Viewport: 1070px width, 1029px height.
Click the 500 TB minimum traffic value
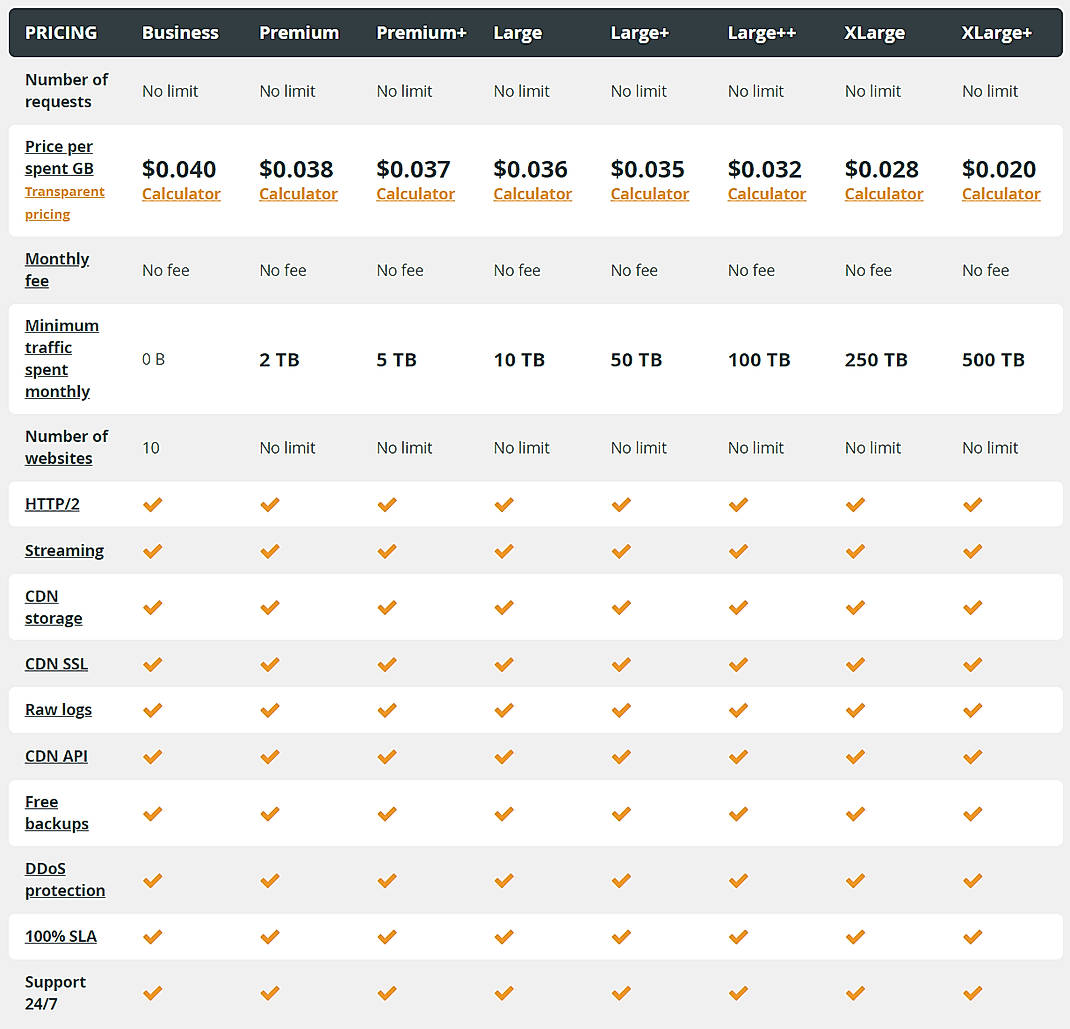coord(994,360)
